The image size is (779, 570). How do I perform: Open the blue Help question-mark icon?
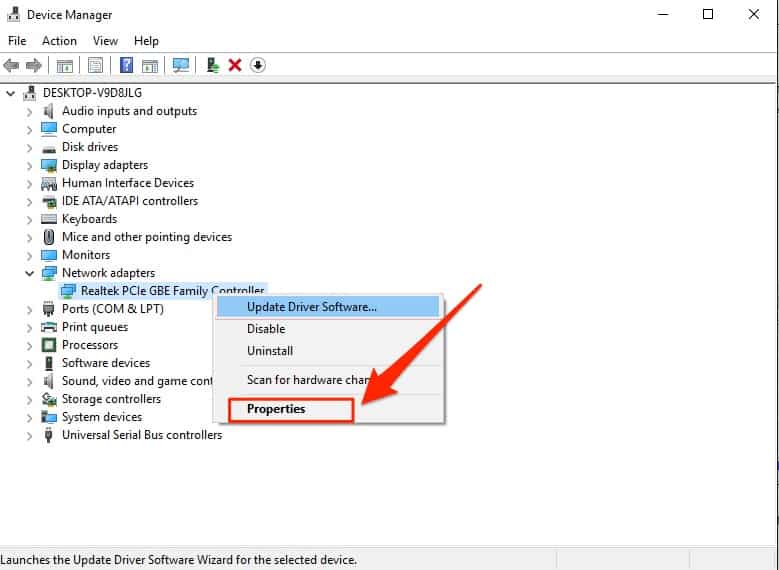[x=126, y=65]
